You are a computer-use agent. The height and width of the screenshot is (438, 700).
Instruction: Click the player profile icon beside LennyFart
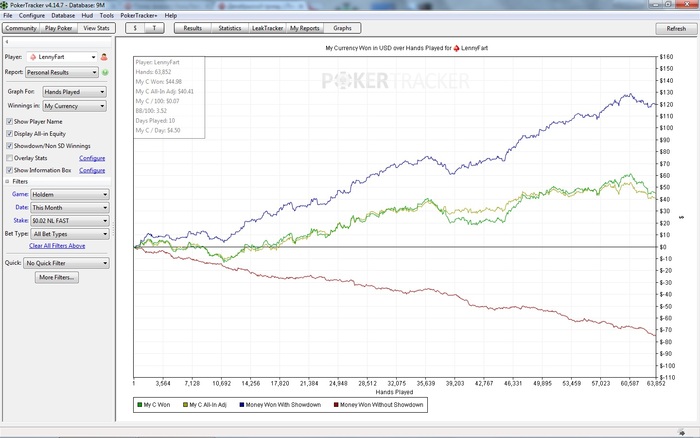[104, 57]
